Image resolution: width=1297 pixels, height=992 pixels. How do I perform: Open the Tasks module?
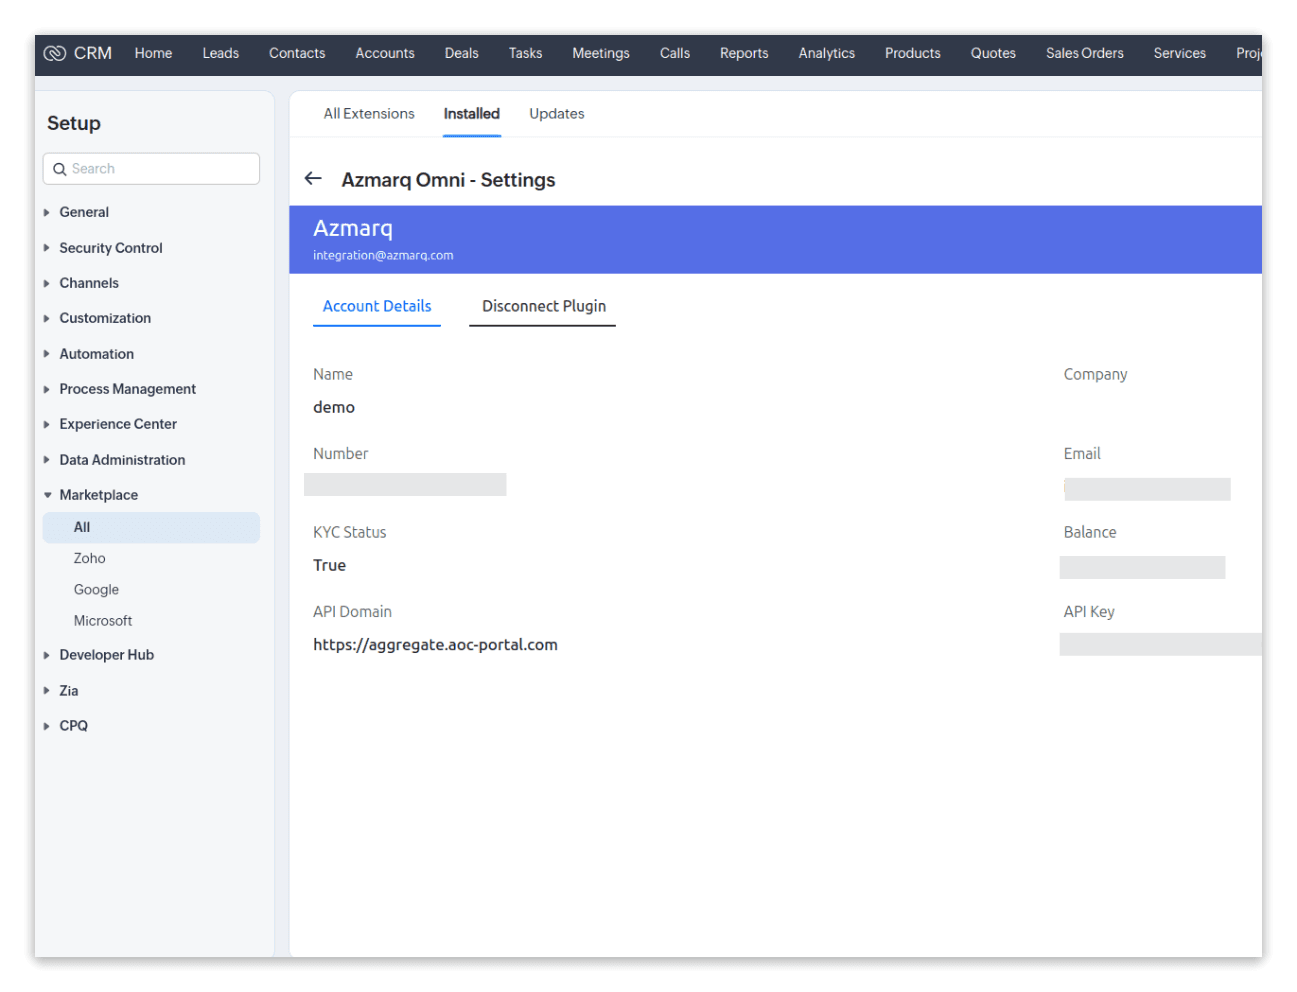525,53
